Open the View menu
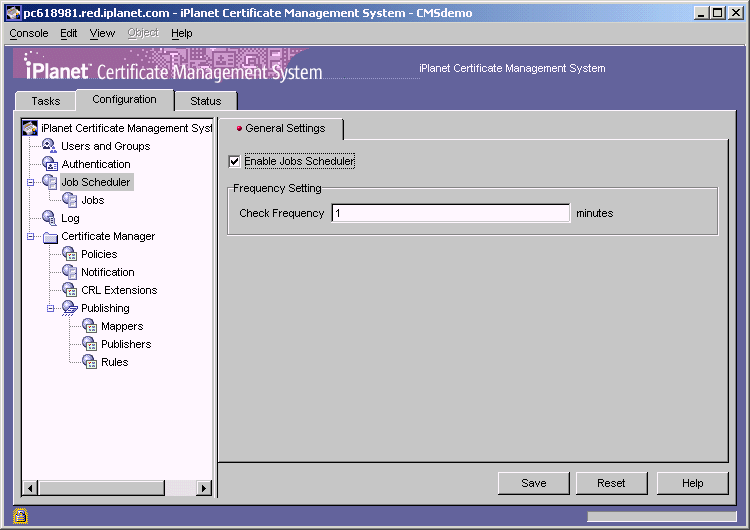This screenshot has width=750, height=530. (102, 33)
